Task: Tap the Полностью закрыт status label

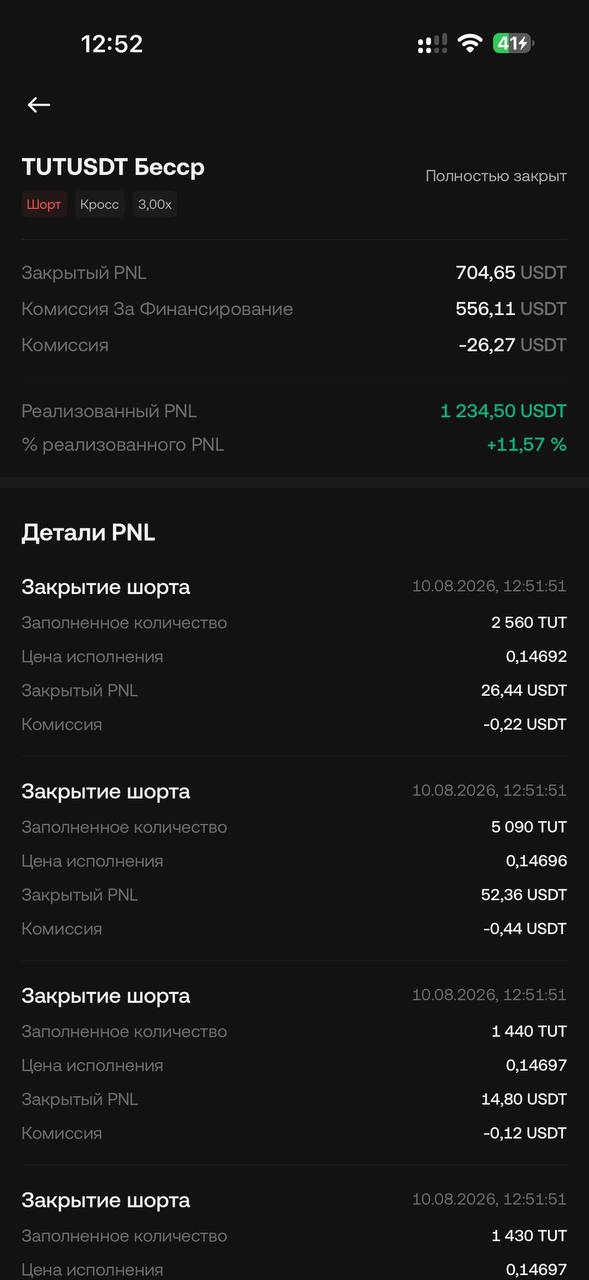Action: [x=496, y=176]
